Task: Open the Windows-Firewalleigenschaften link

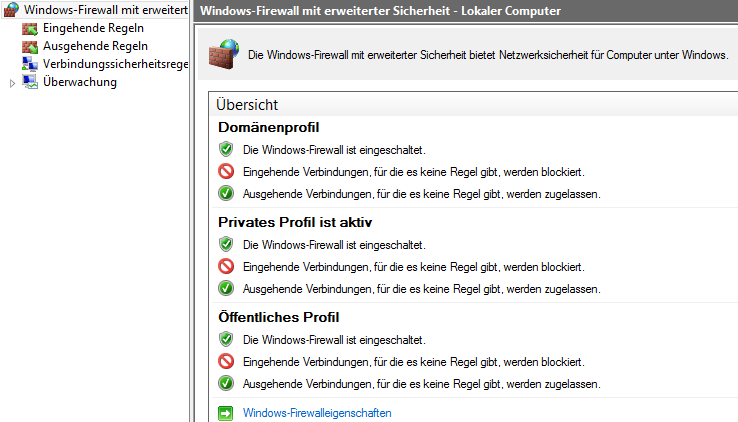Action: 317,412
